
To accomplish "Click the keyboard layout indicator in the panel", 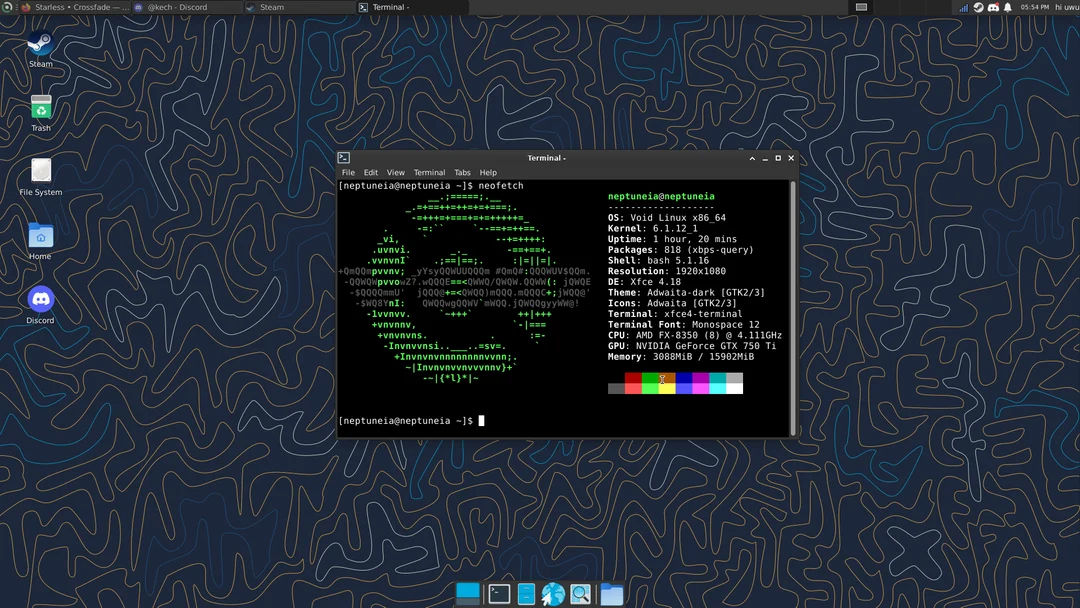I will coord(861,7).
